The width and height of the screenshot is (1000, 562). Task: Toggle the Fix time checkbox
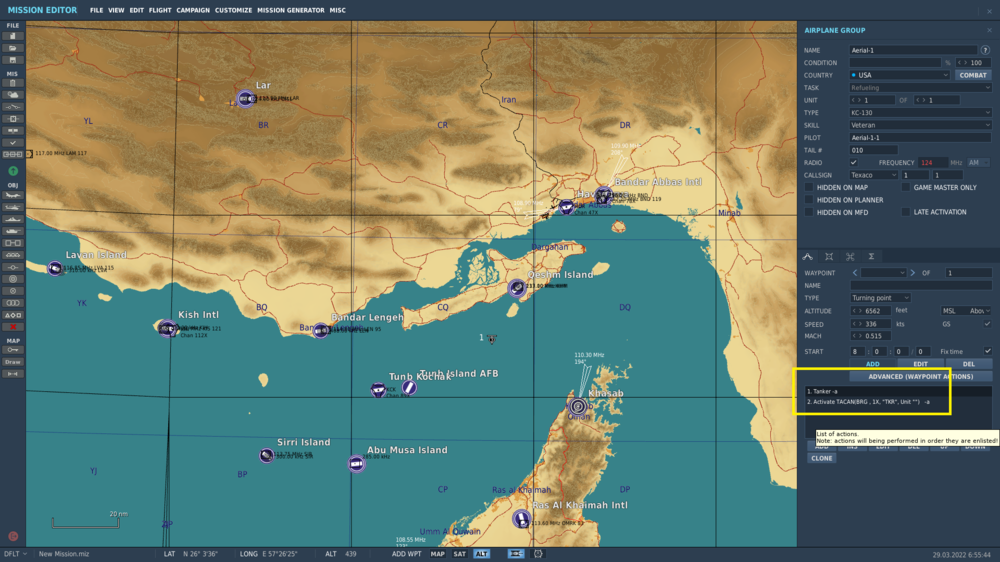coord(987,351)
